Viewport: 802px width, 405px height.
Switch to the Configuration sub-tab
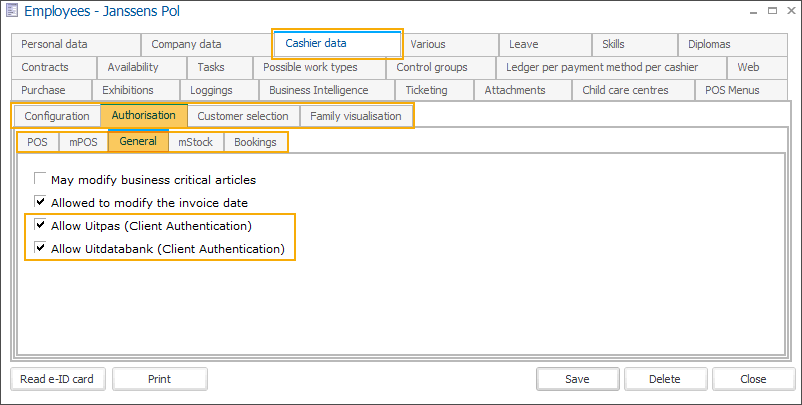[57, 116]
